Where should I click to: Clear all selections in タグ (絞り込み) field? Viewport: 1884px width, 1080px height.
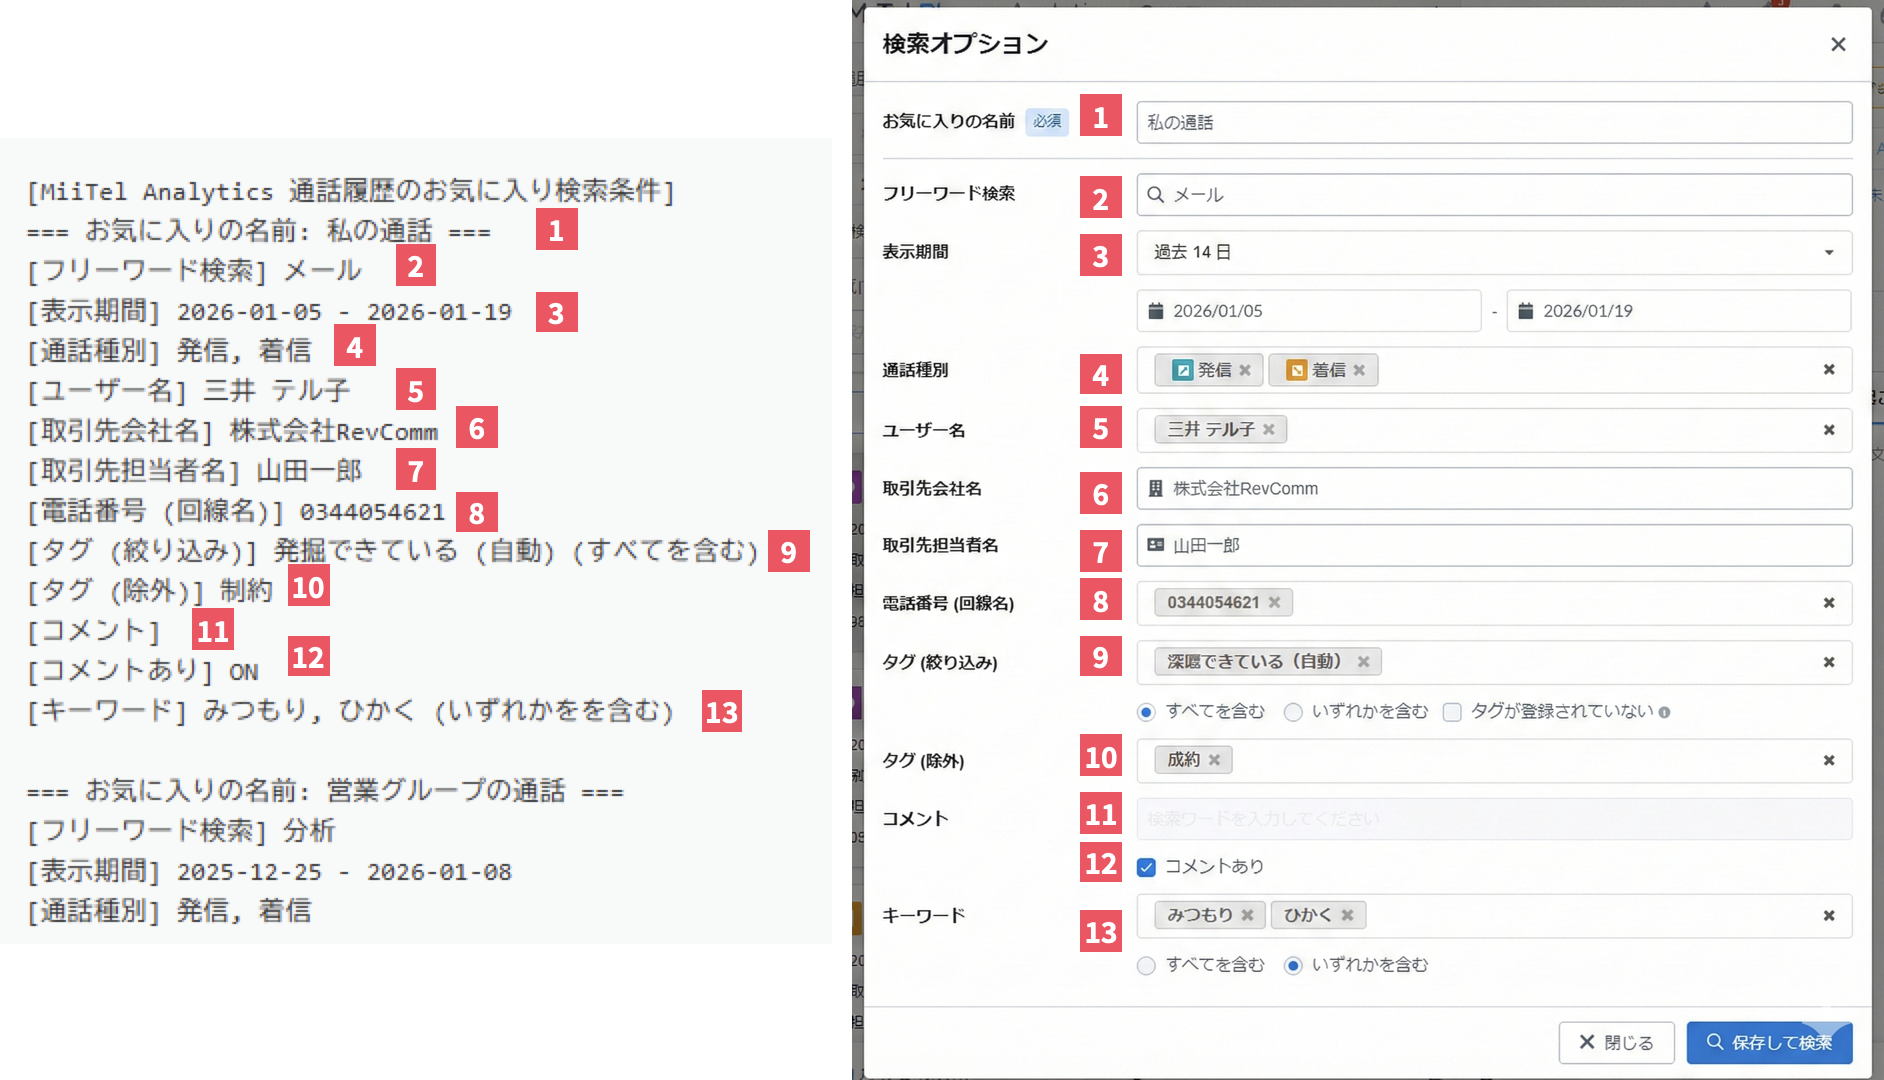pos(1829,662)
